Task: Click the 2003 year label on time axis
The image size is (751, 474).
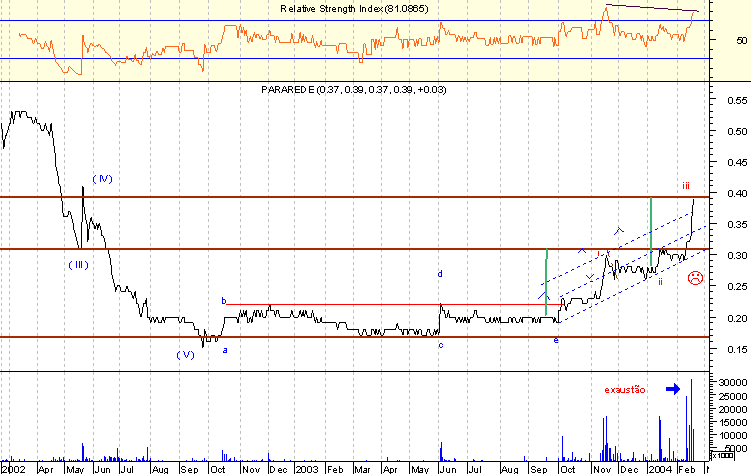Action: (307, 469)
